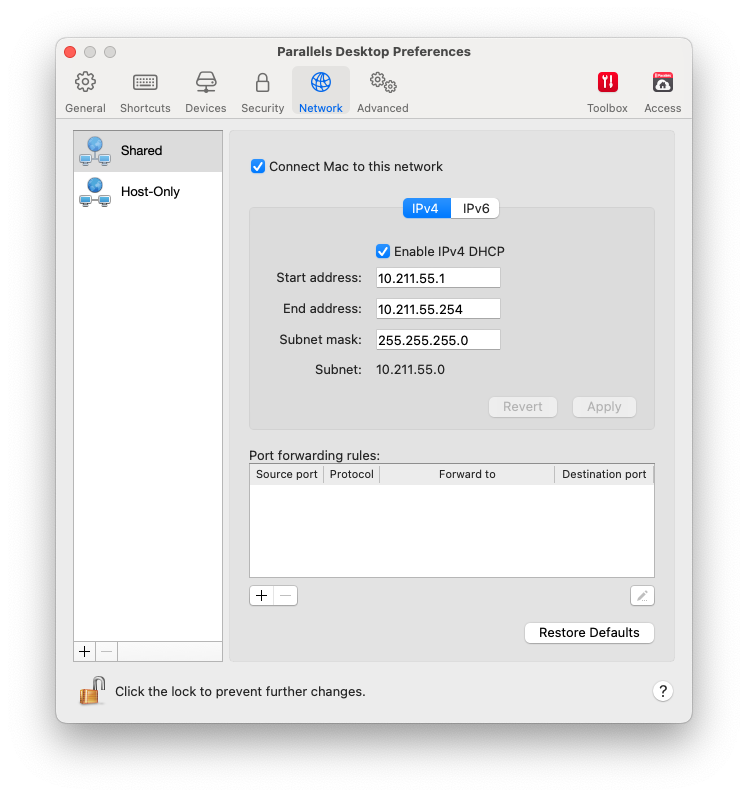This screenshot has width=748, height=797.
Task: Add a new port forwarding rule
Action: coord(261,596)
